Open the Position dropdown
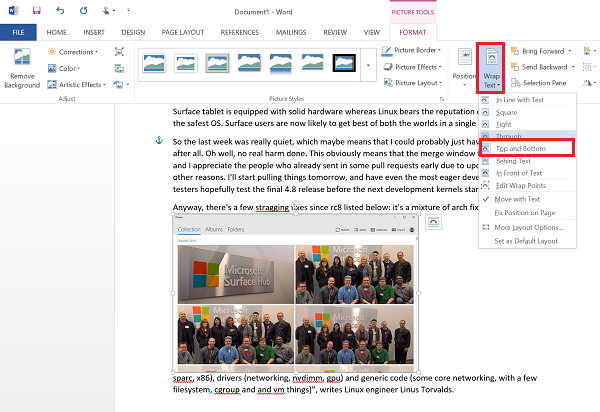 [464, 68]
